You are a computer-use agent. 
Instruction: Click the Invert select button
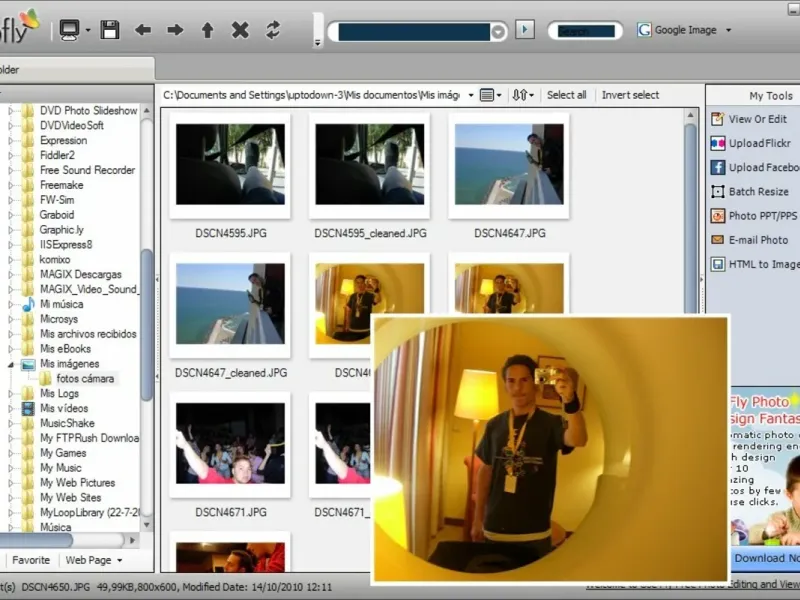630,95
